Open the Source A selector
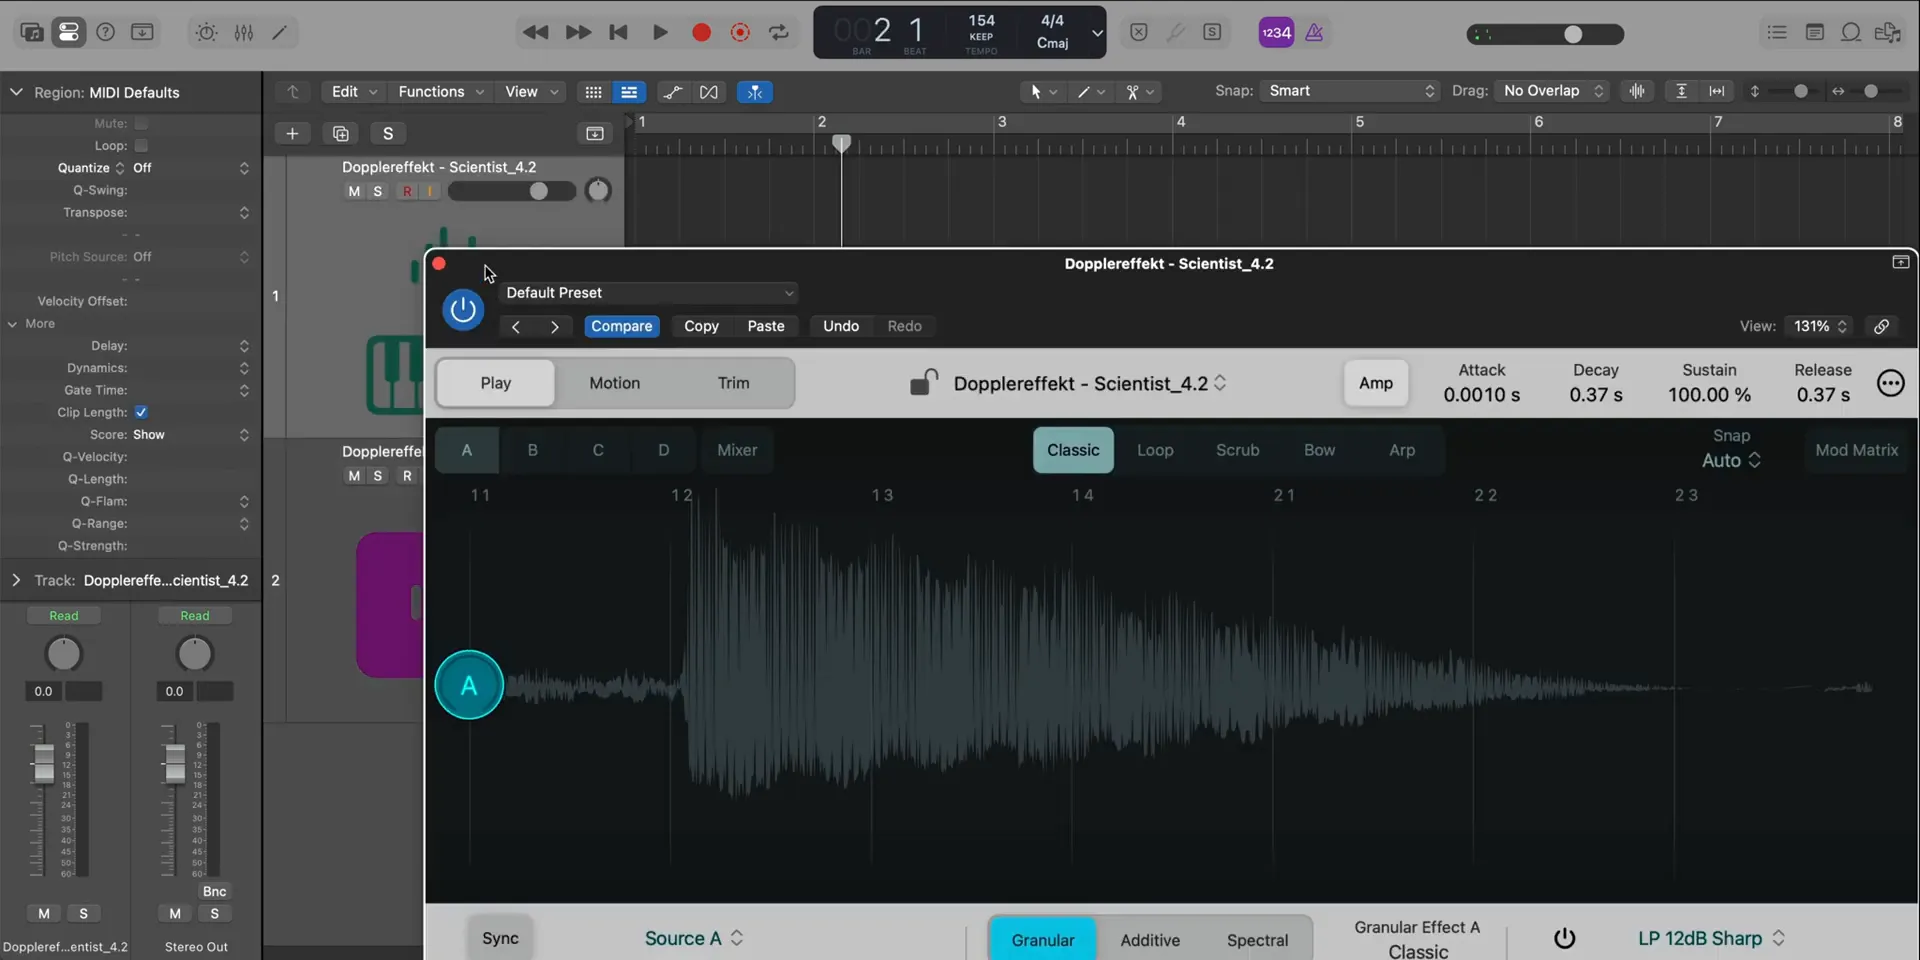Image resolution: width=1920 pixels, height=960 pixels. [694, 938]
